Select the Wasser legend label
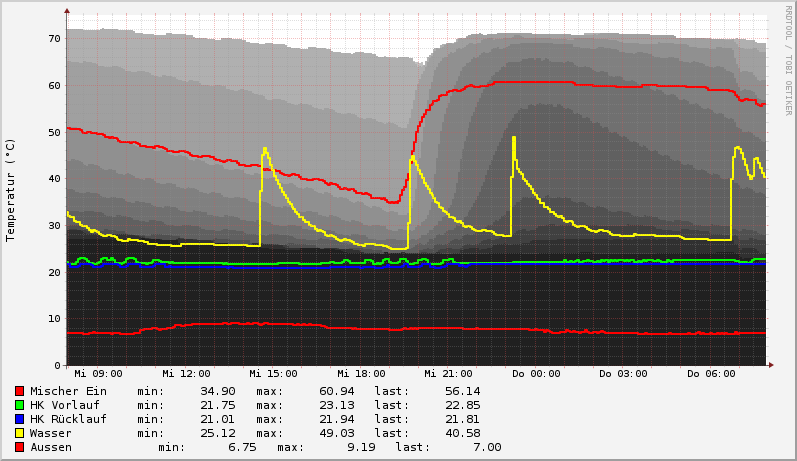 pos(51,433)
